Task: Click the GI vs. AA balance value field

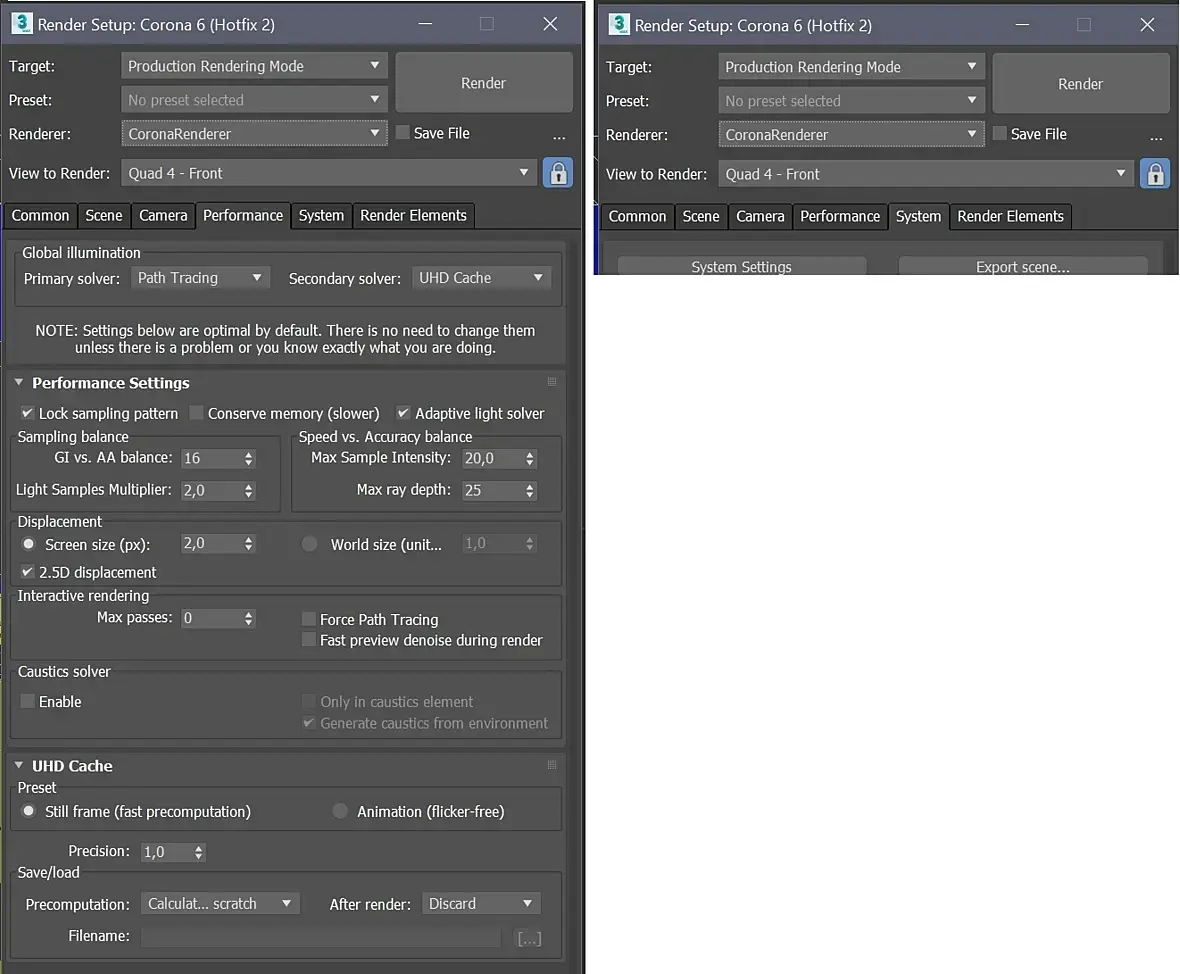Action: (x=210, y=458)
